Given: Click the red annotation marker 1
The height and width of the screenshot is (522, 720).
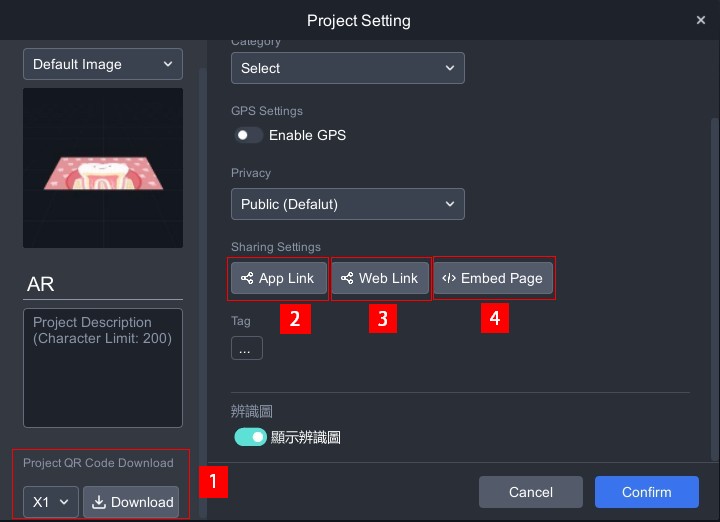Looking at the screenshot, I should (214, 482).
